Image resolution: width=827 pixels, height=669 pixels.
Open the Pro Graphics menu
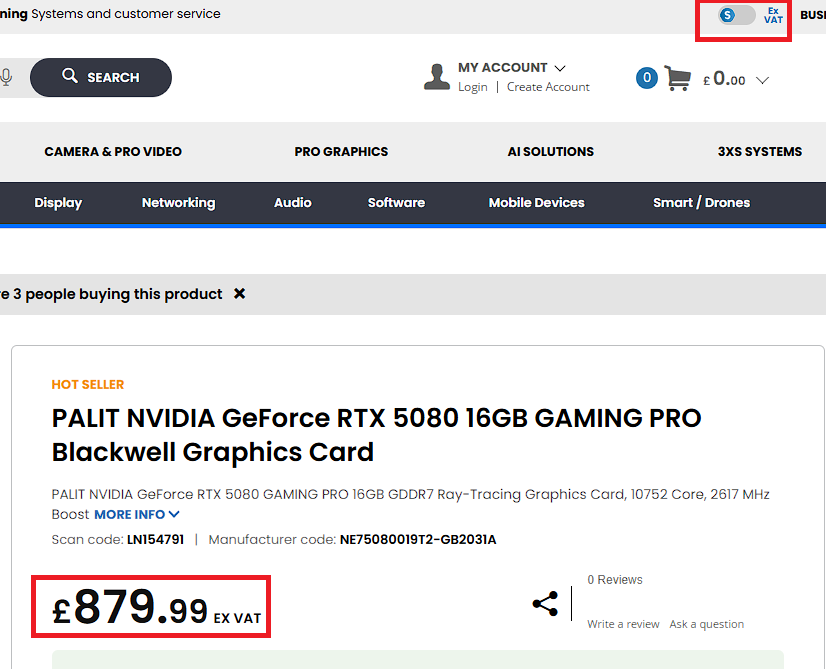pos(341,152)
